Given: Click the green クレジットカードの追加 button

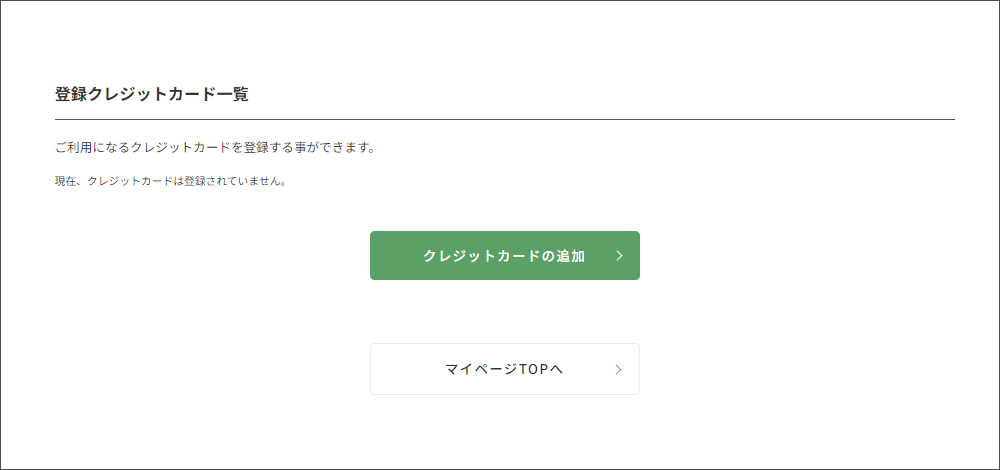Looking at the screenshot, I should [x=504, y=256].
